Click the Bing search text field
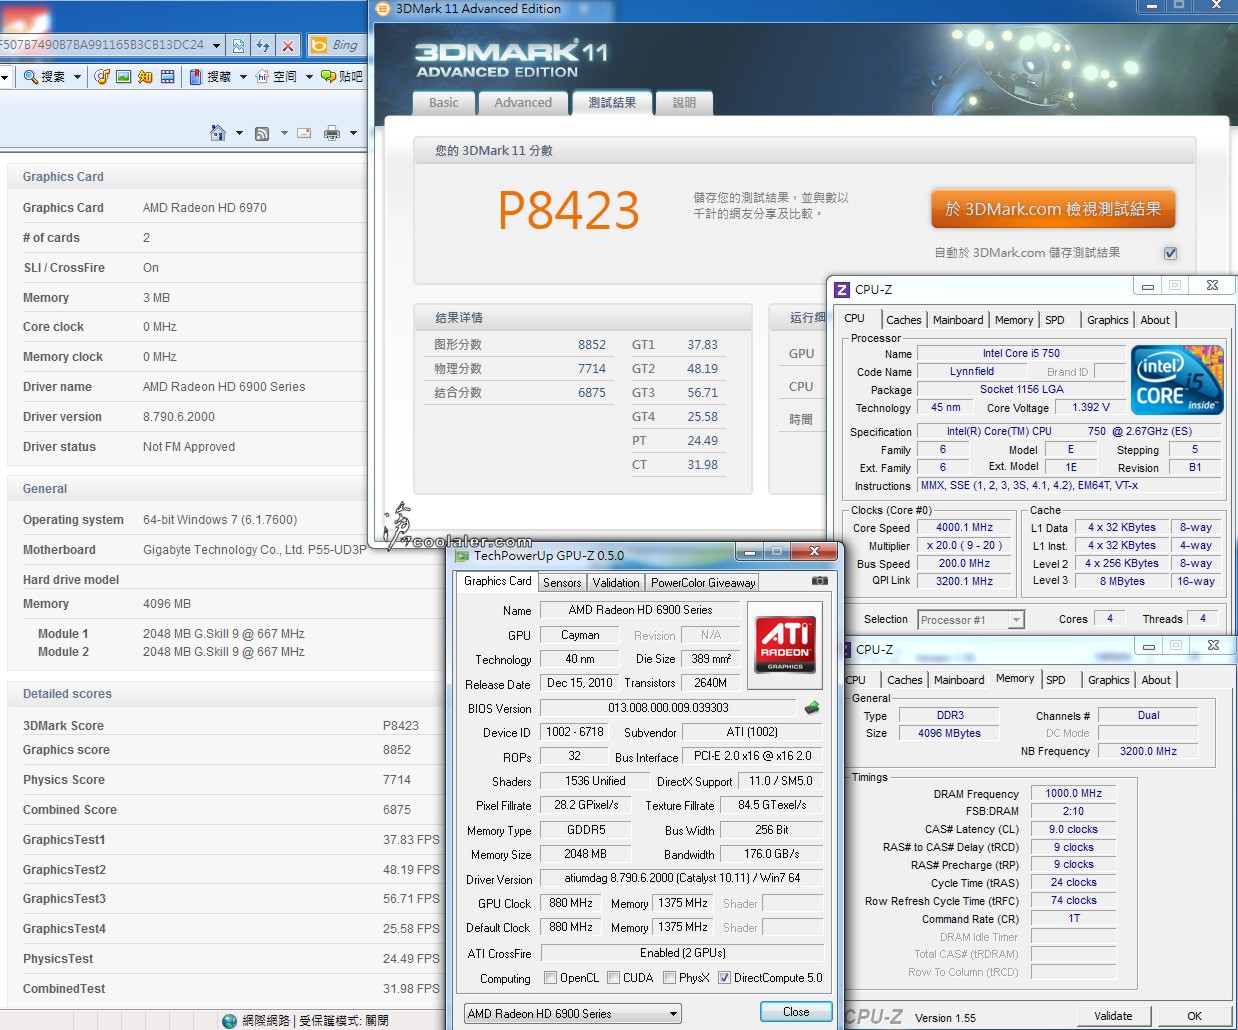The height and width of the screenshot is (1030, 1238). (x=346, y=45)
